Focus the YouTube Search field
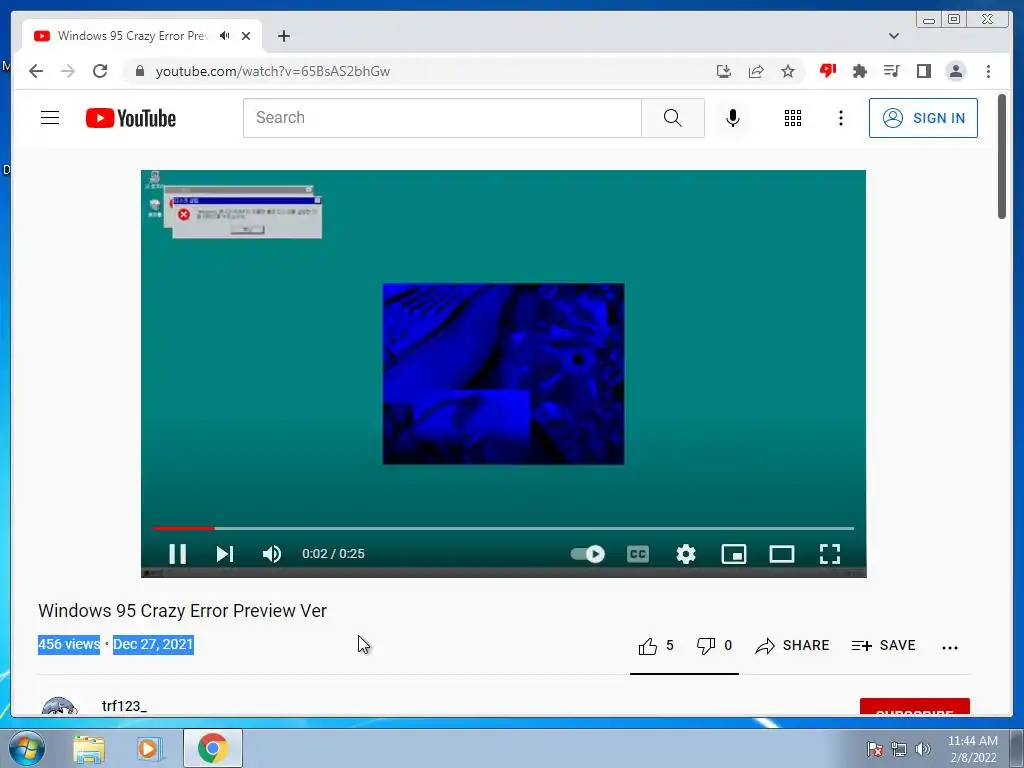Image resolution: width=1024 pixels, height=768 pixels. (x=442, y=118)
